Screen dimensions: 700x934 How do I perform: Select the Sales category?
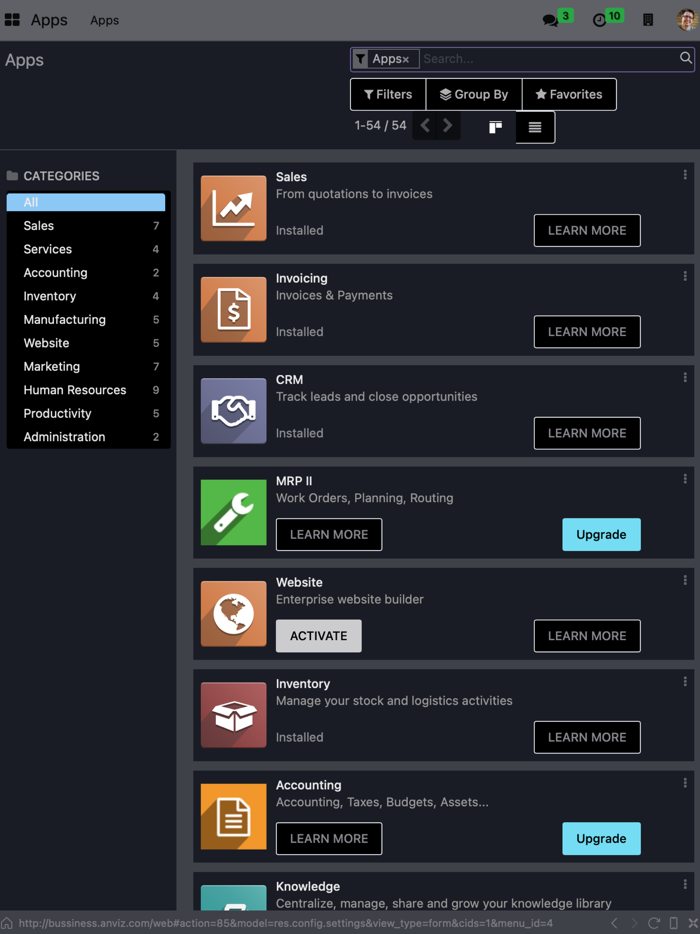click(x=86, y=226)
